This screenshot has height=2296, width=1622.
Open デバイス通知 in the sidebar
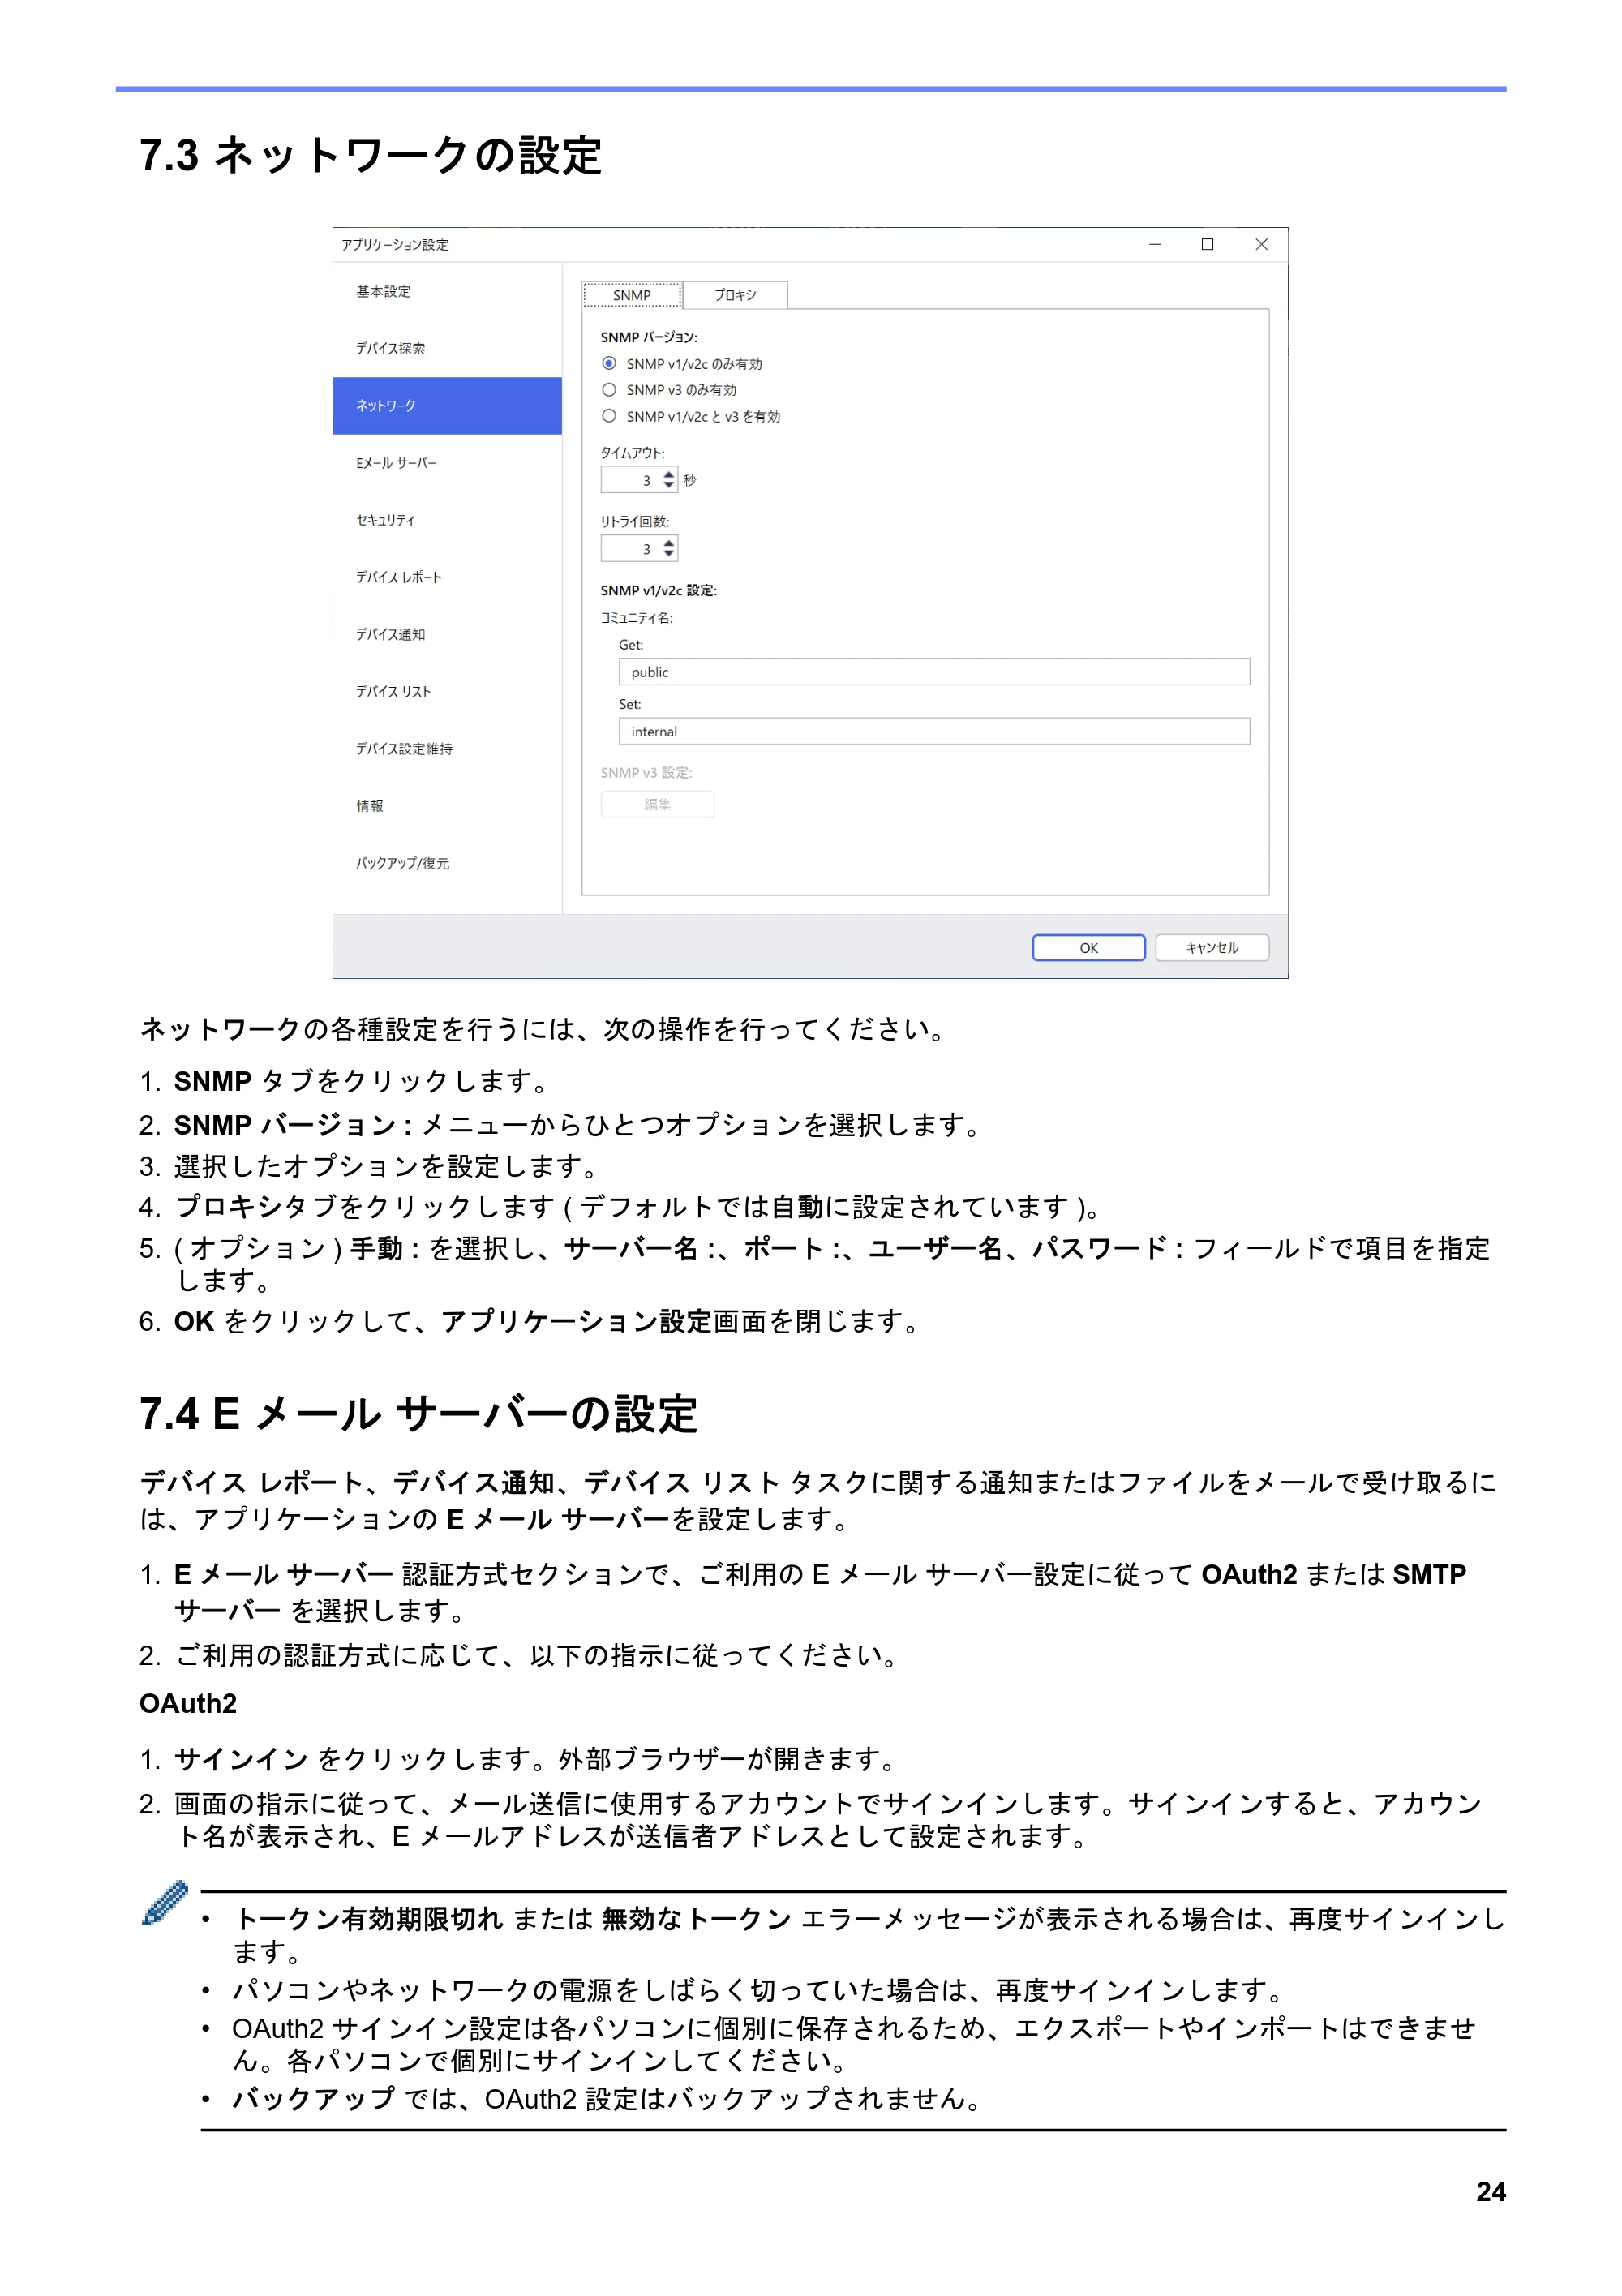(x=447, y=634)
